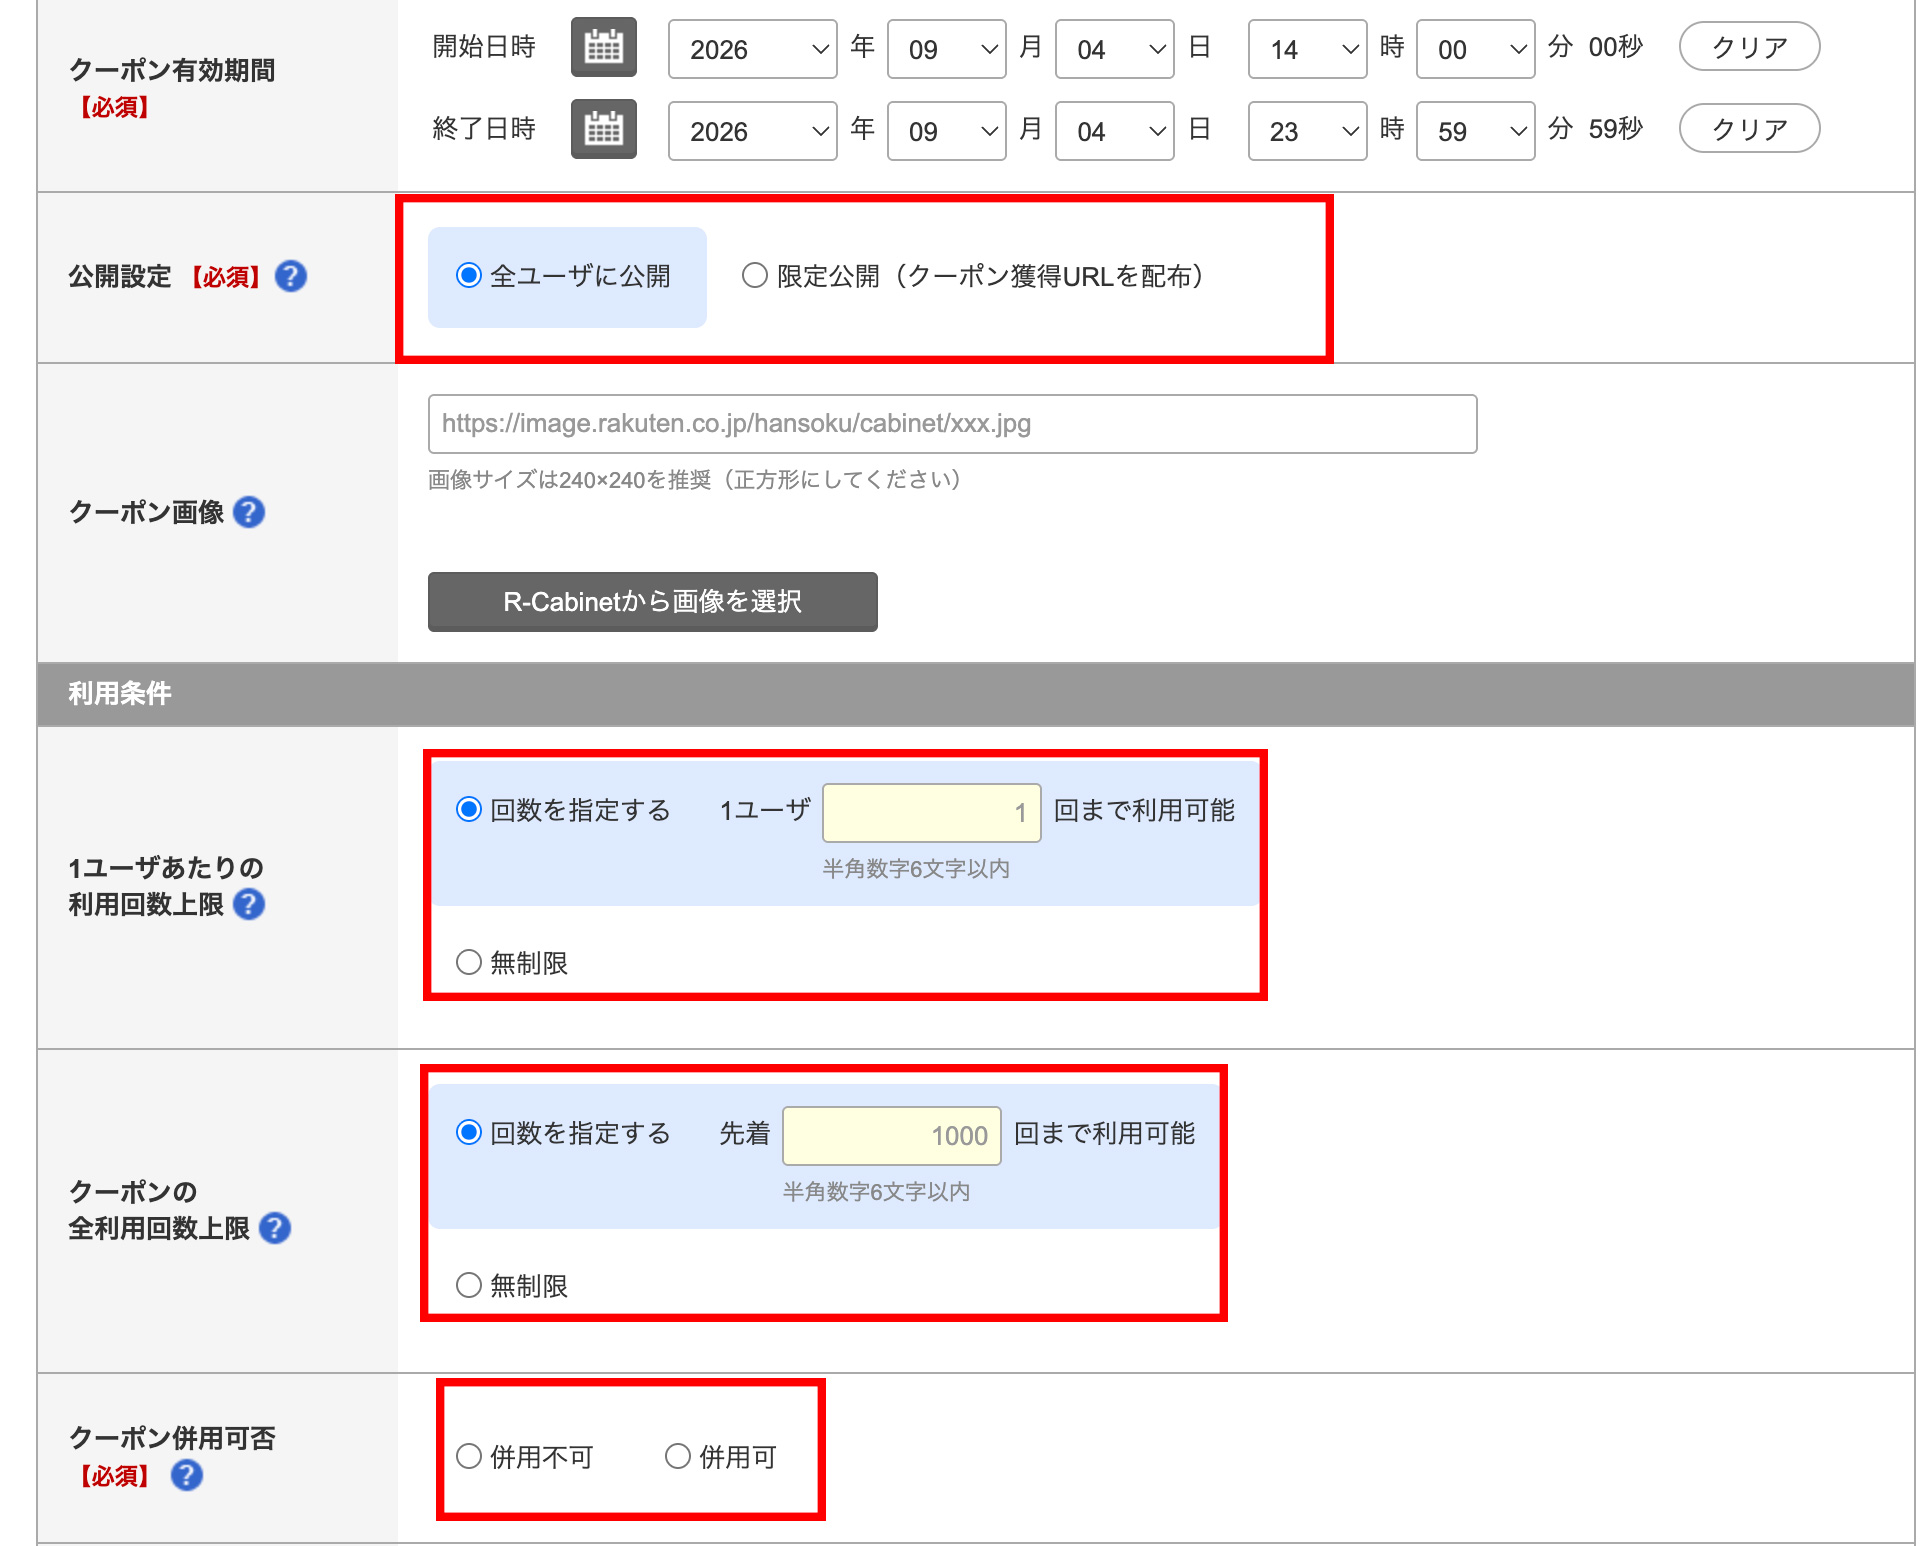Open end time hour dropdown showing 23
Image resolution: width=1924 pixels, height=1546 pixels.
coord(1308,131)
